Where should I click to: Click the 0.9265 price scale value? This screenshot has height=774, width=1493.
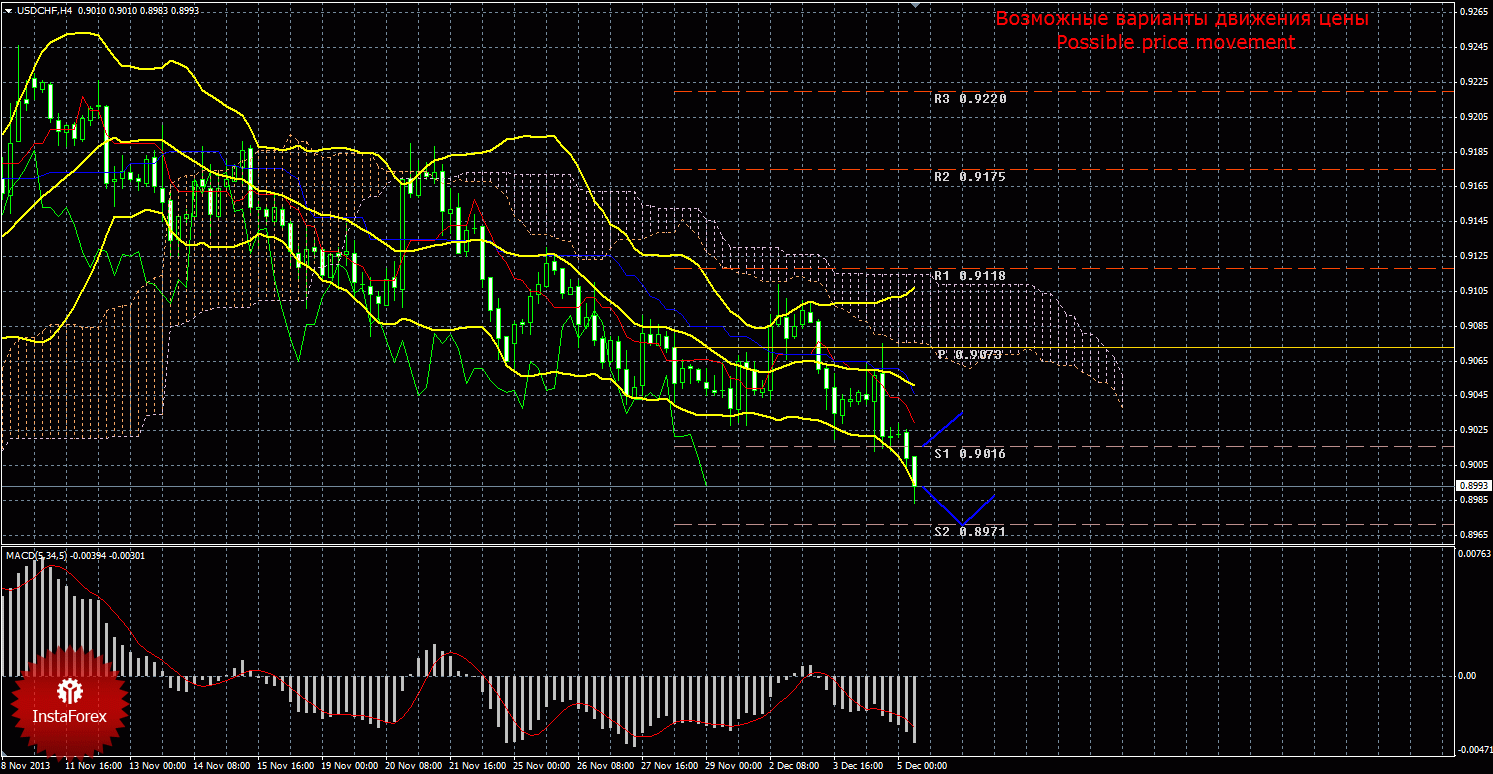pos(1473,12)
